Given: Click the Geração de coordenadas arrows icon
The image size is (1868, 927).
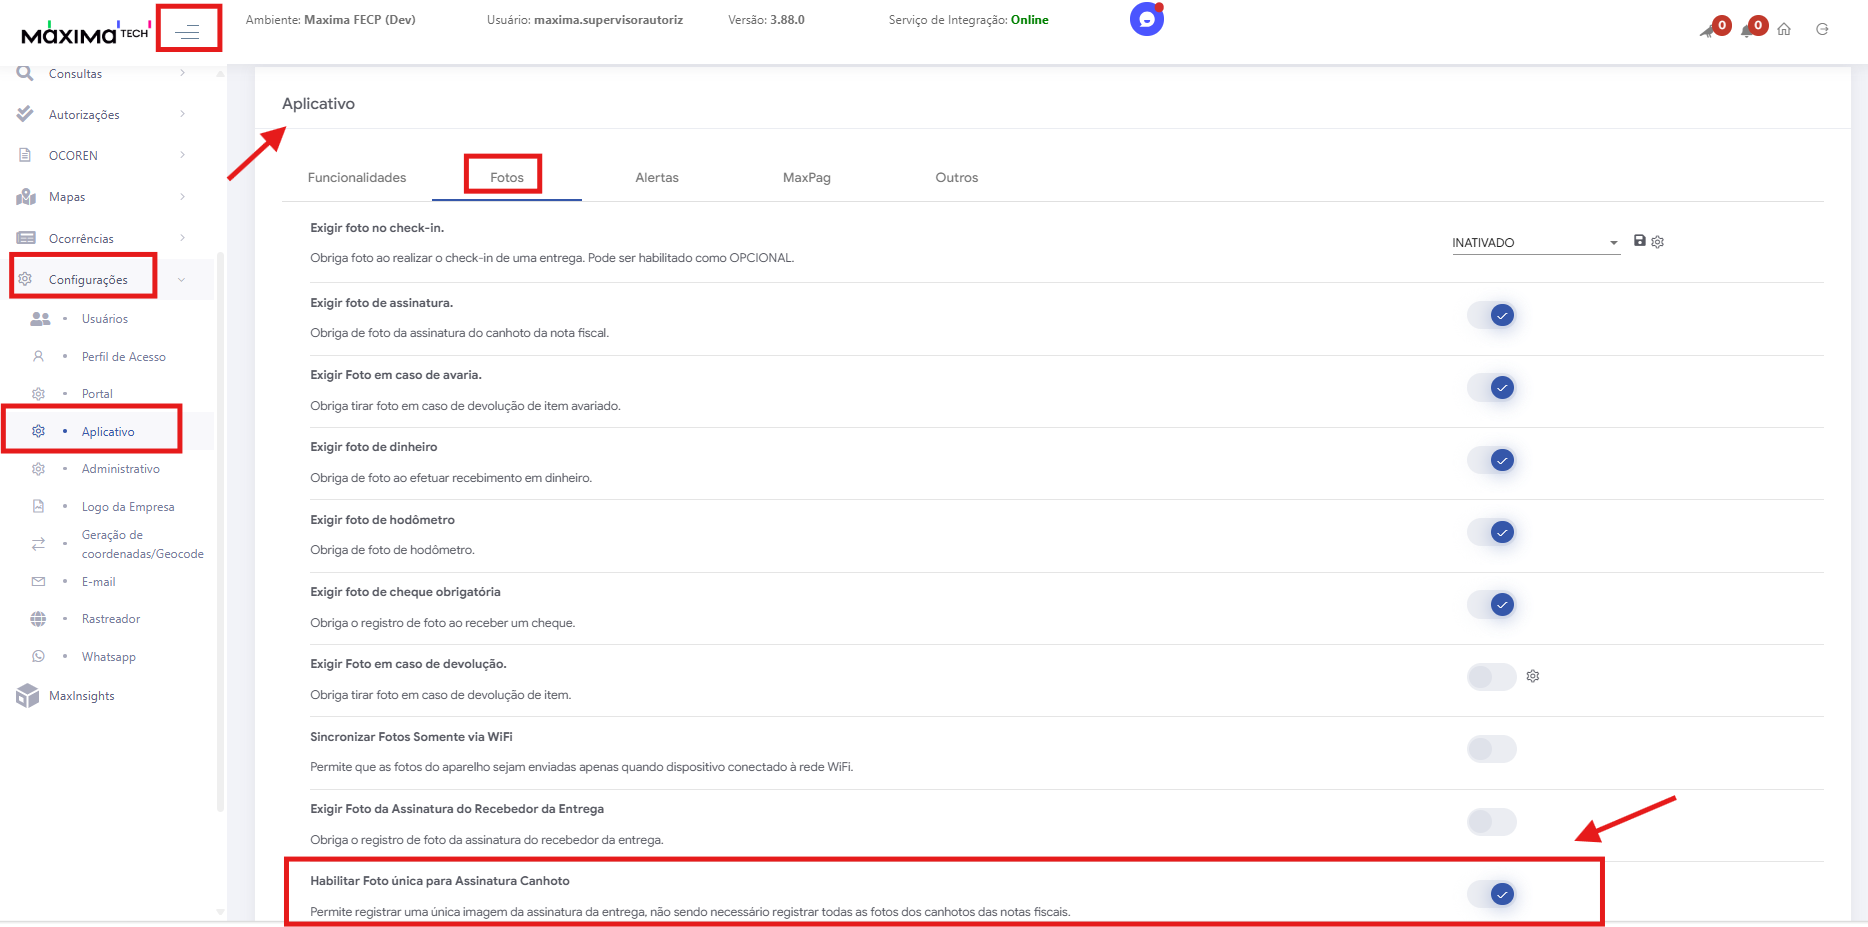Looking at the screenshot, I should click(39, 544).
